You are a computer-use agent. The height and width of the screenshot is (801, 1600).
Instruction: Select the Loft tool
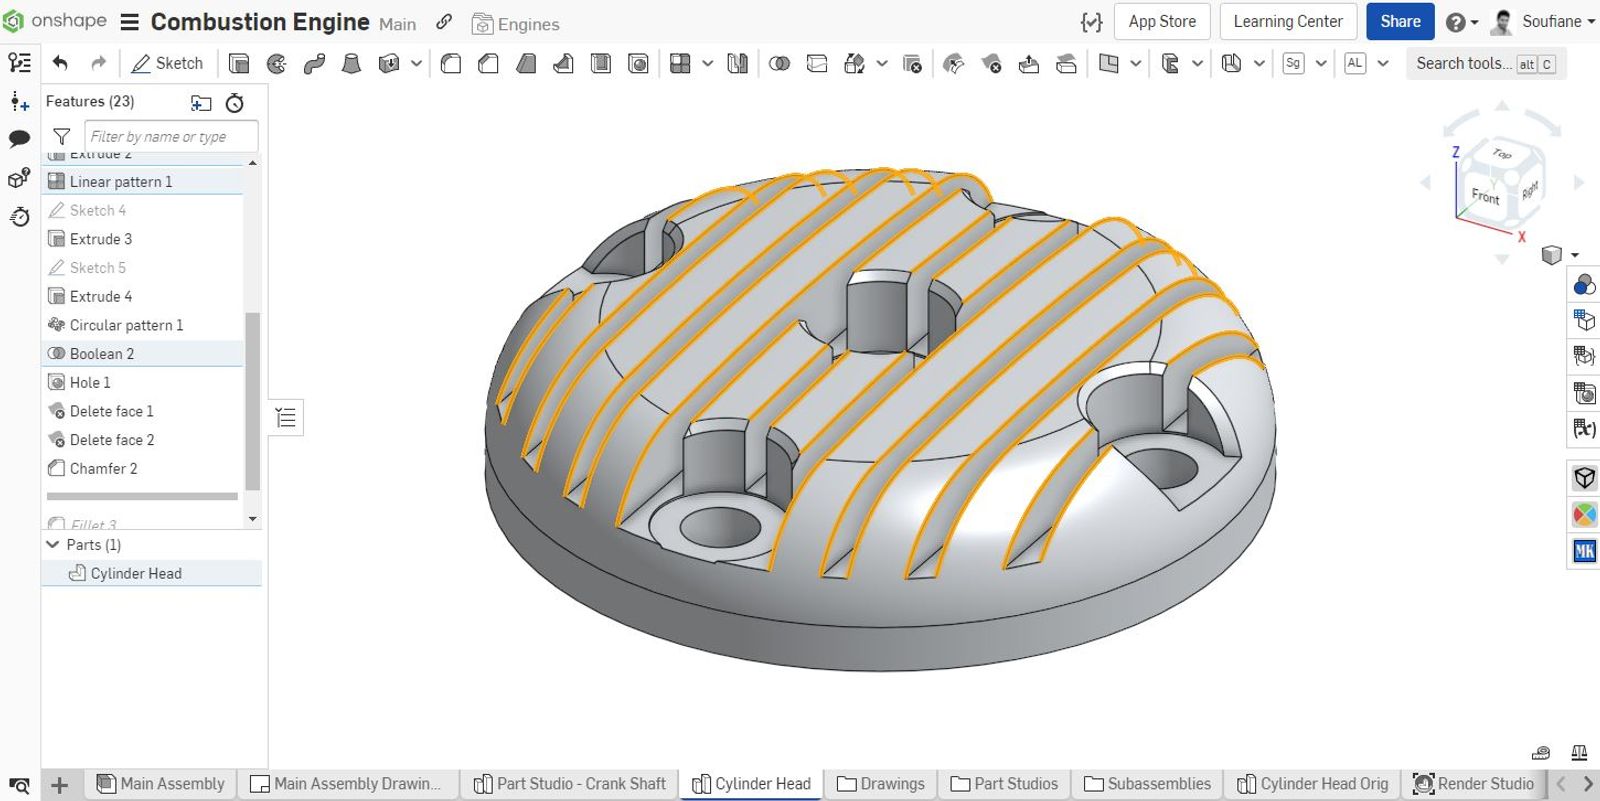click(x=351, y=64)
